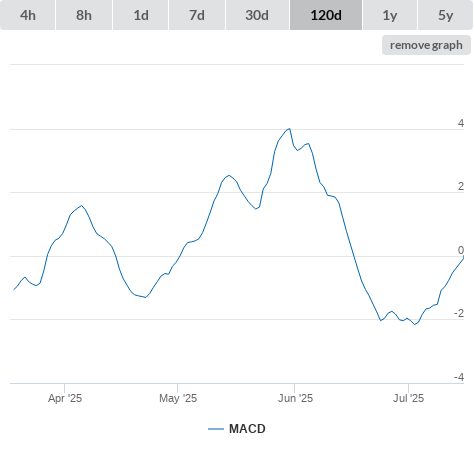Switch chart to 1y range
474x455 pixels.
[390, 15]
